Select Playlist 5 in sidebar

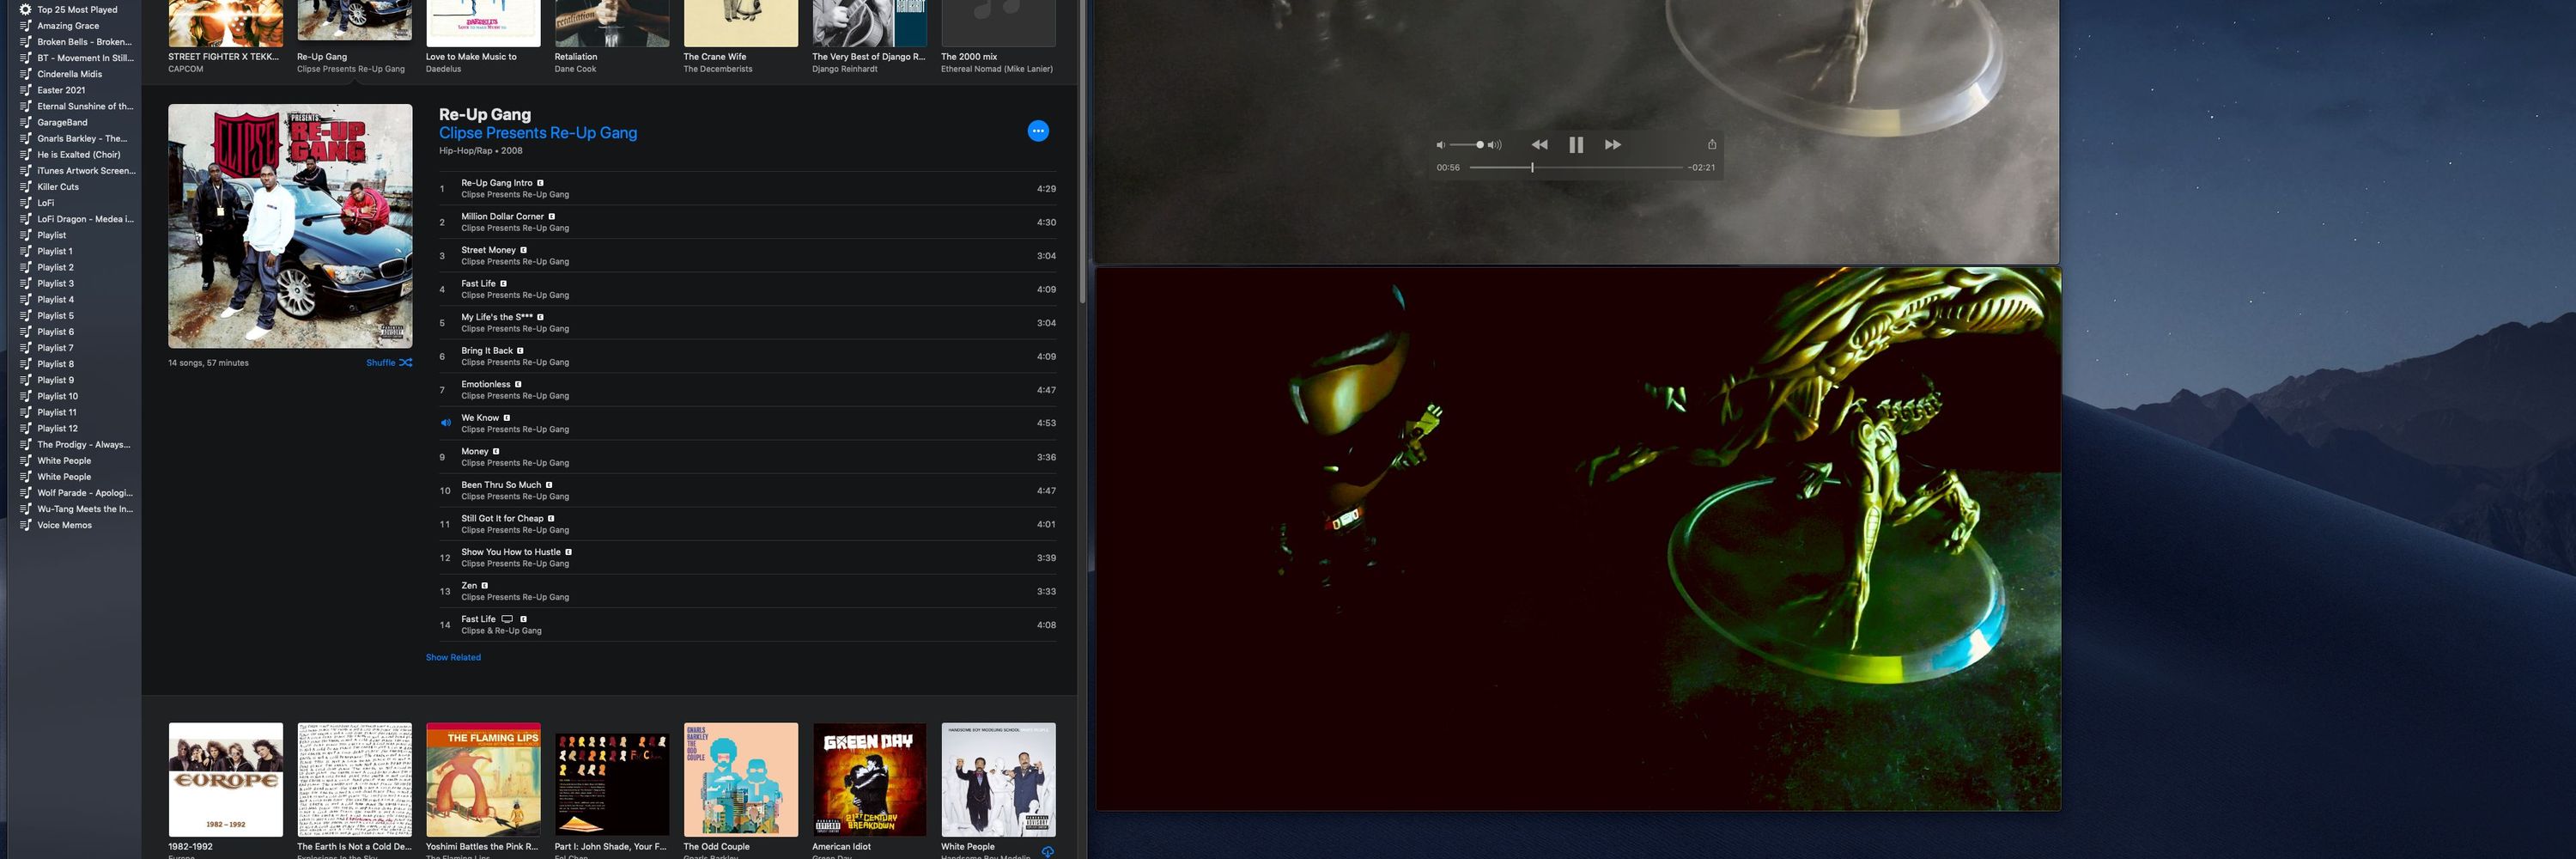point(55,316)
